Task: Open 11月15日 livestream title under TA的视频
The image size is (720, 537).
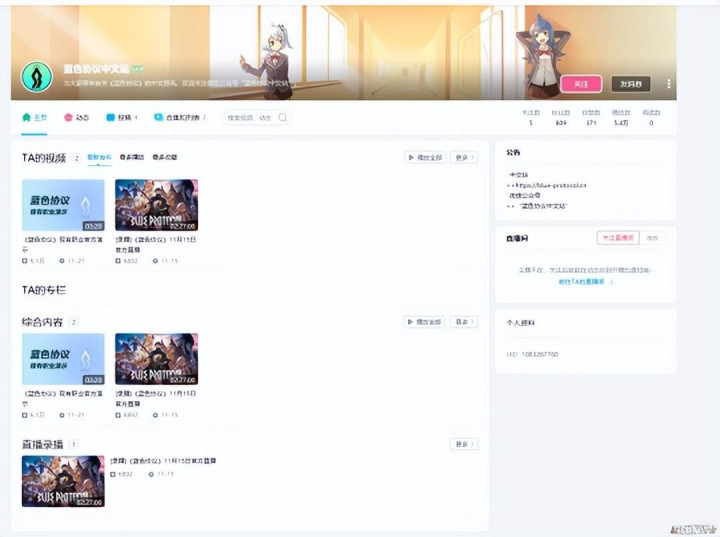Action: click(x=156, y=244)
